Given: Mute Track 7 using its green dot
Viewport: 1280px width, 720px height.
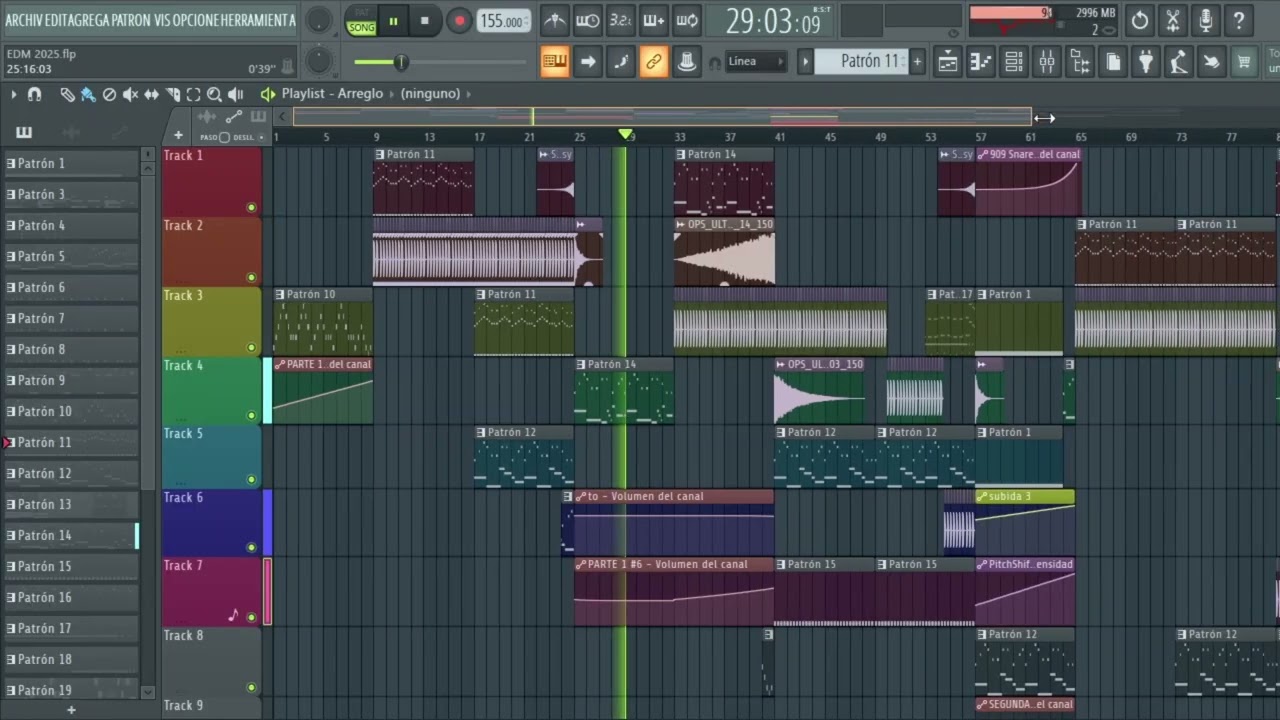Looking at the screenshot, I should pyautogui.click(x=251, y=617).
